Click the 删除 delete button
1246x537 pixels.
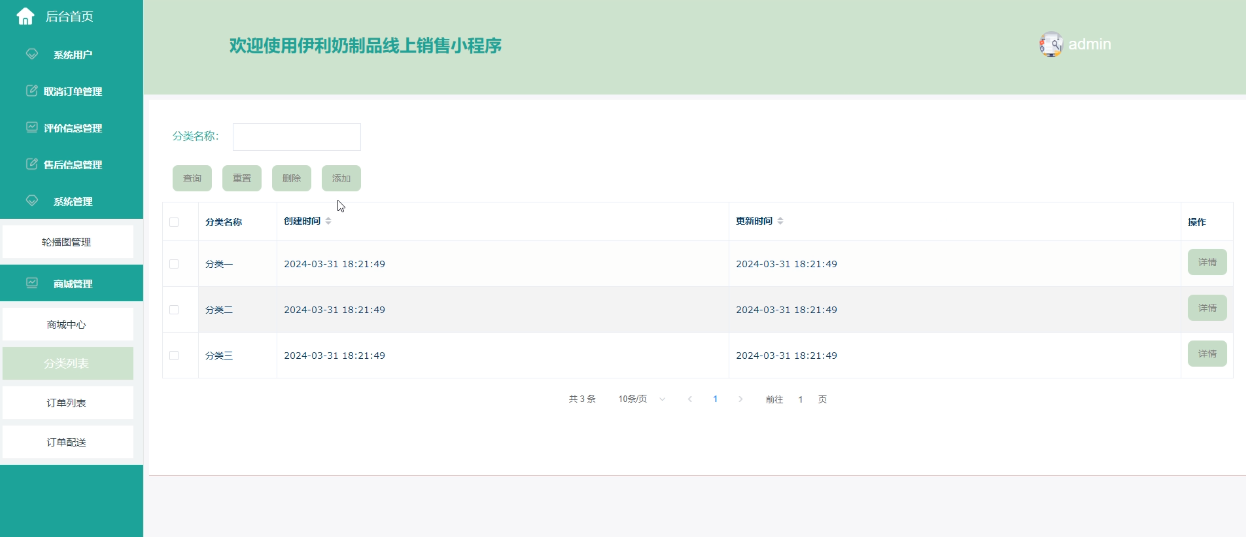[292, 178]
